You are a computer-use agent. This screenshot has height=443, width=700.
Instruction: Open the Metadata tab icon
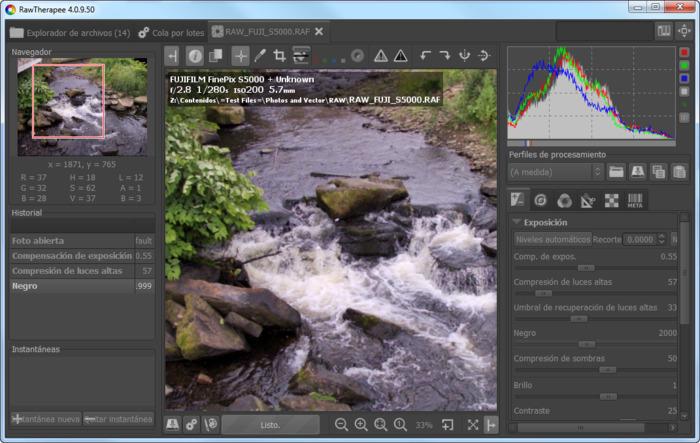tap(635, 200)
